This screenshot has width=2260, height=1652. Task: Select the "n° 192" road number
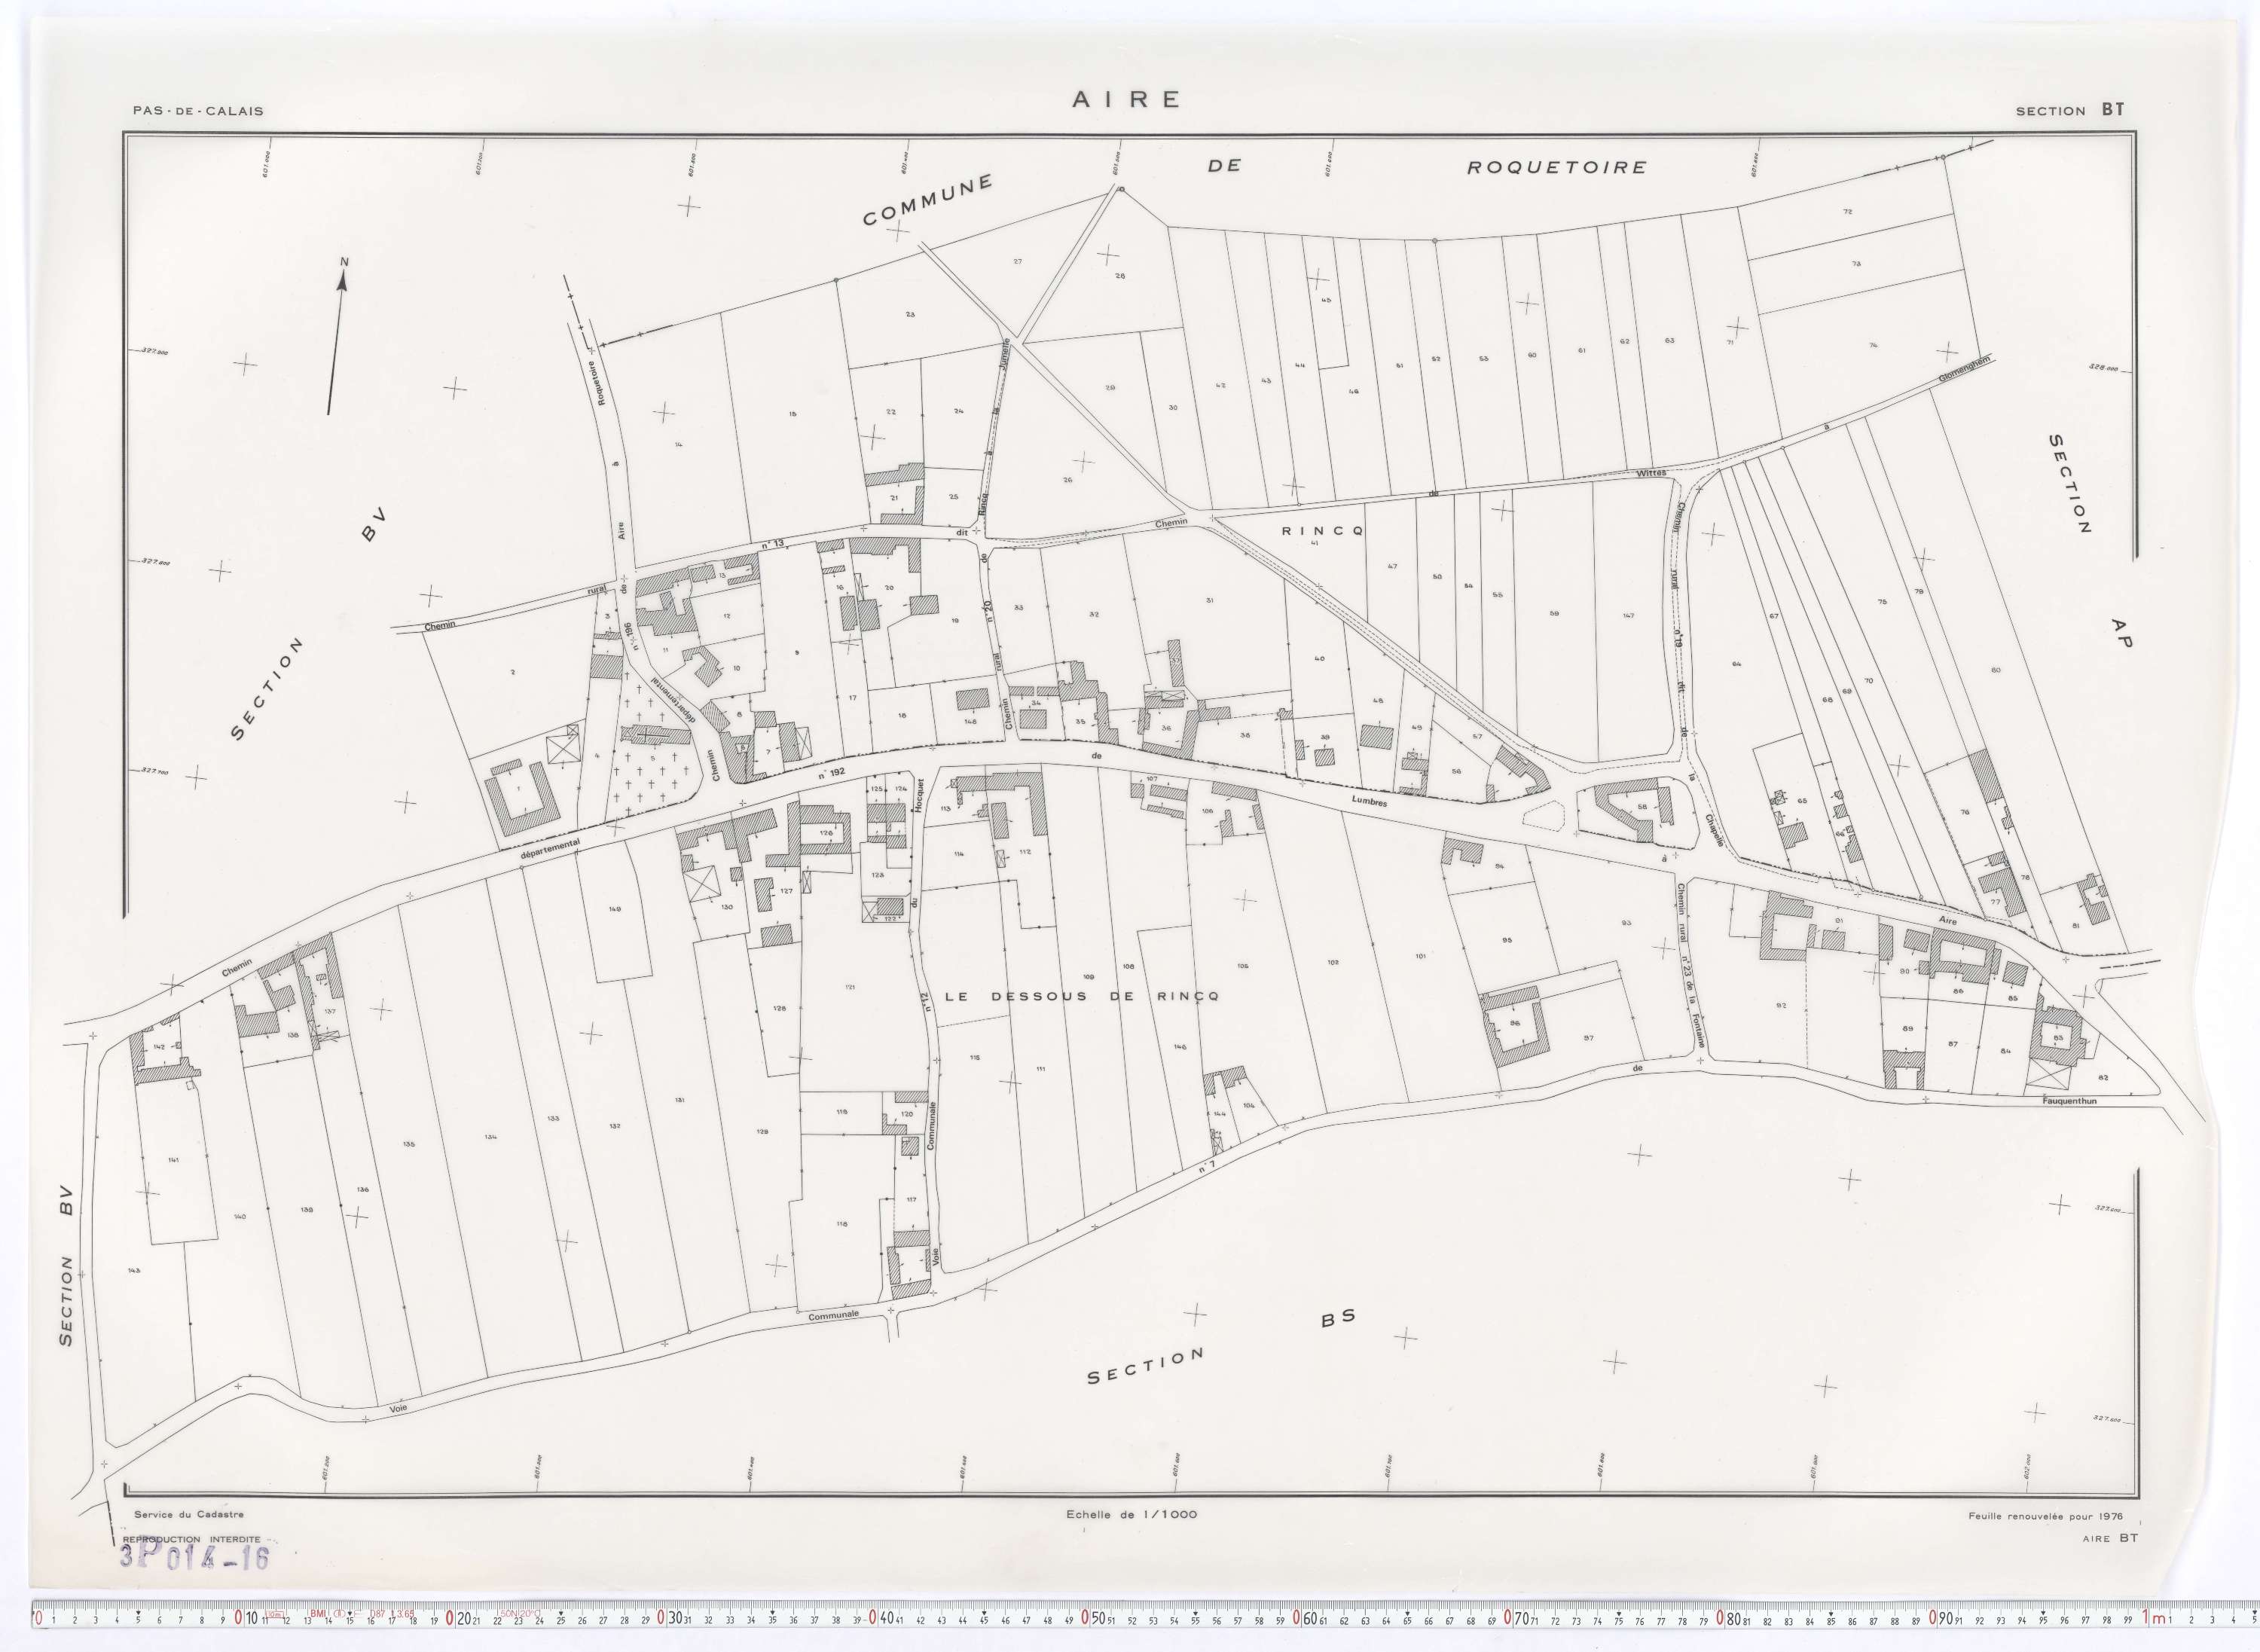(831, 772)
